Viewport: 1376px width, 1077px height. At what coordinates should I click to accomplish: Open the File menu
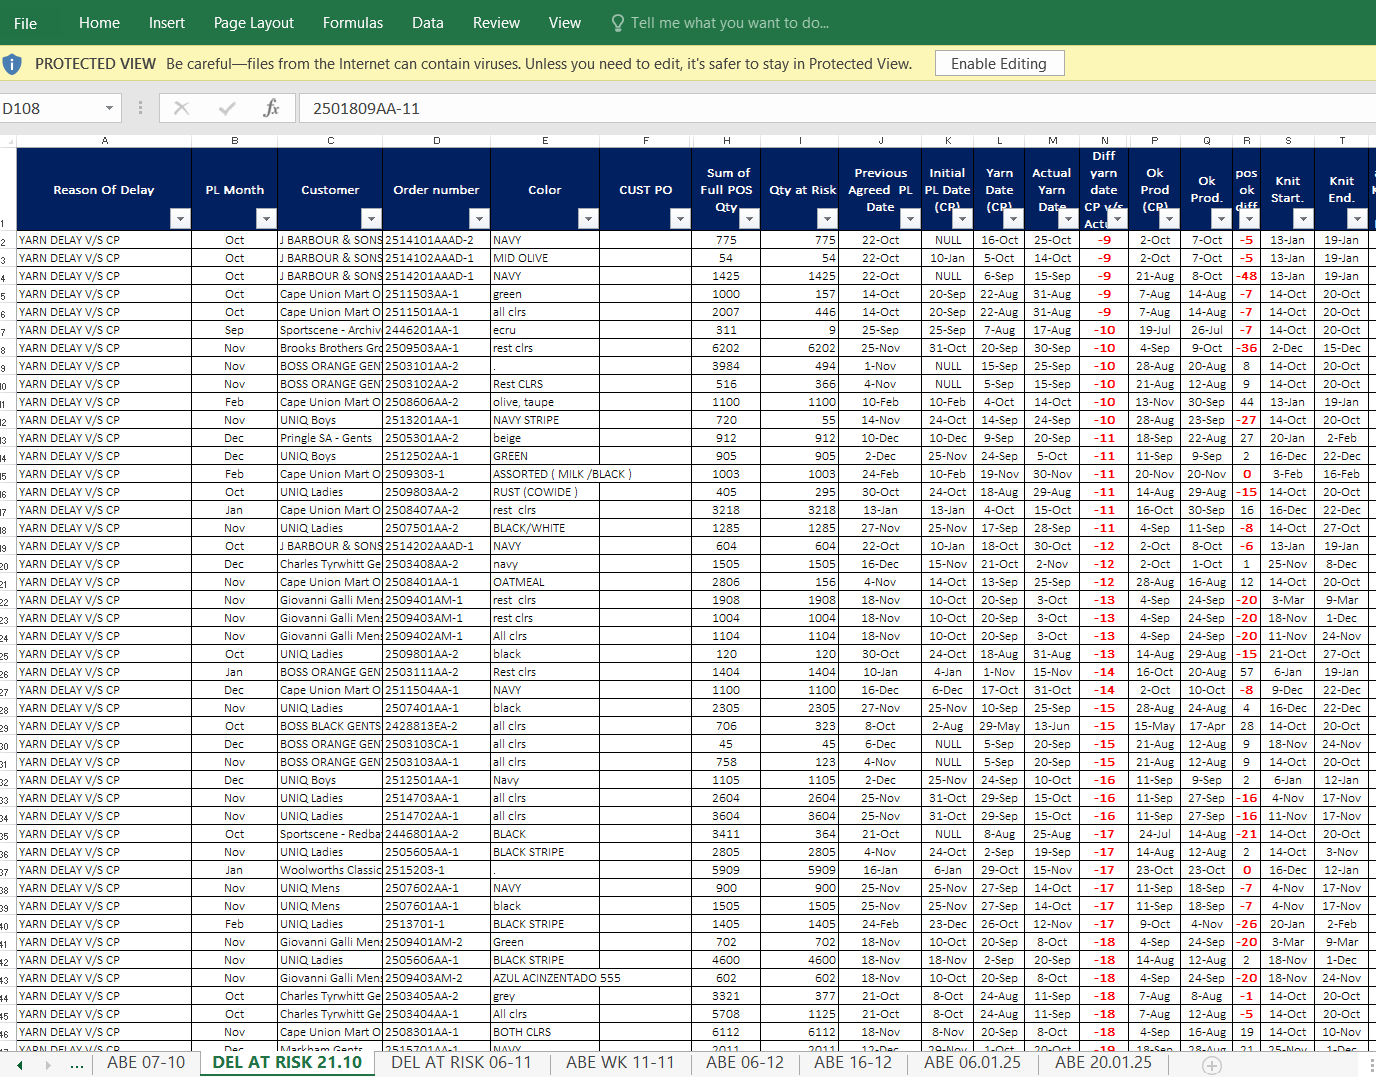26,23
